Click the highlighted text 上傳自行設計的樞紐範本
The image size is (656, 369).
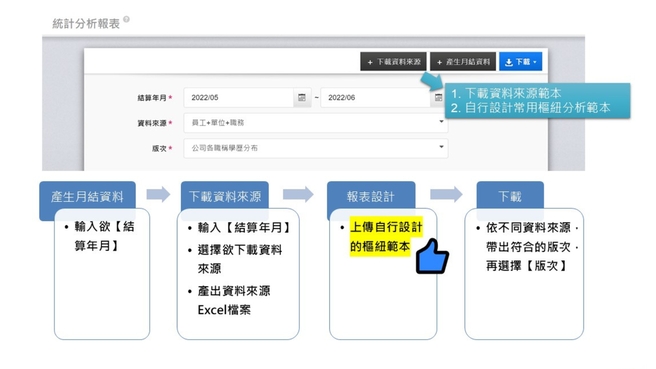tap(386, 236)
